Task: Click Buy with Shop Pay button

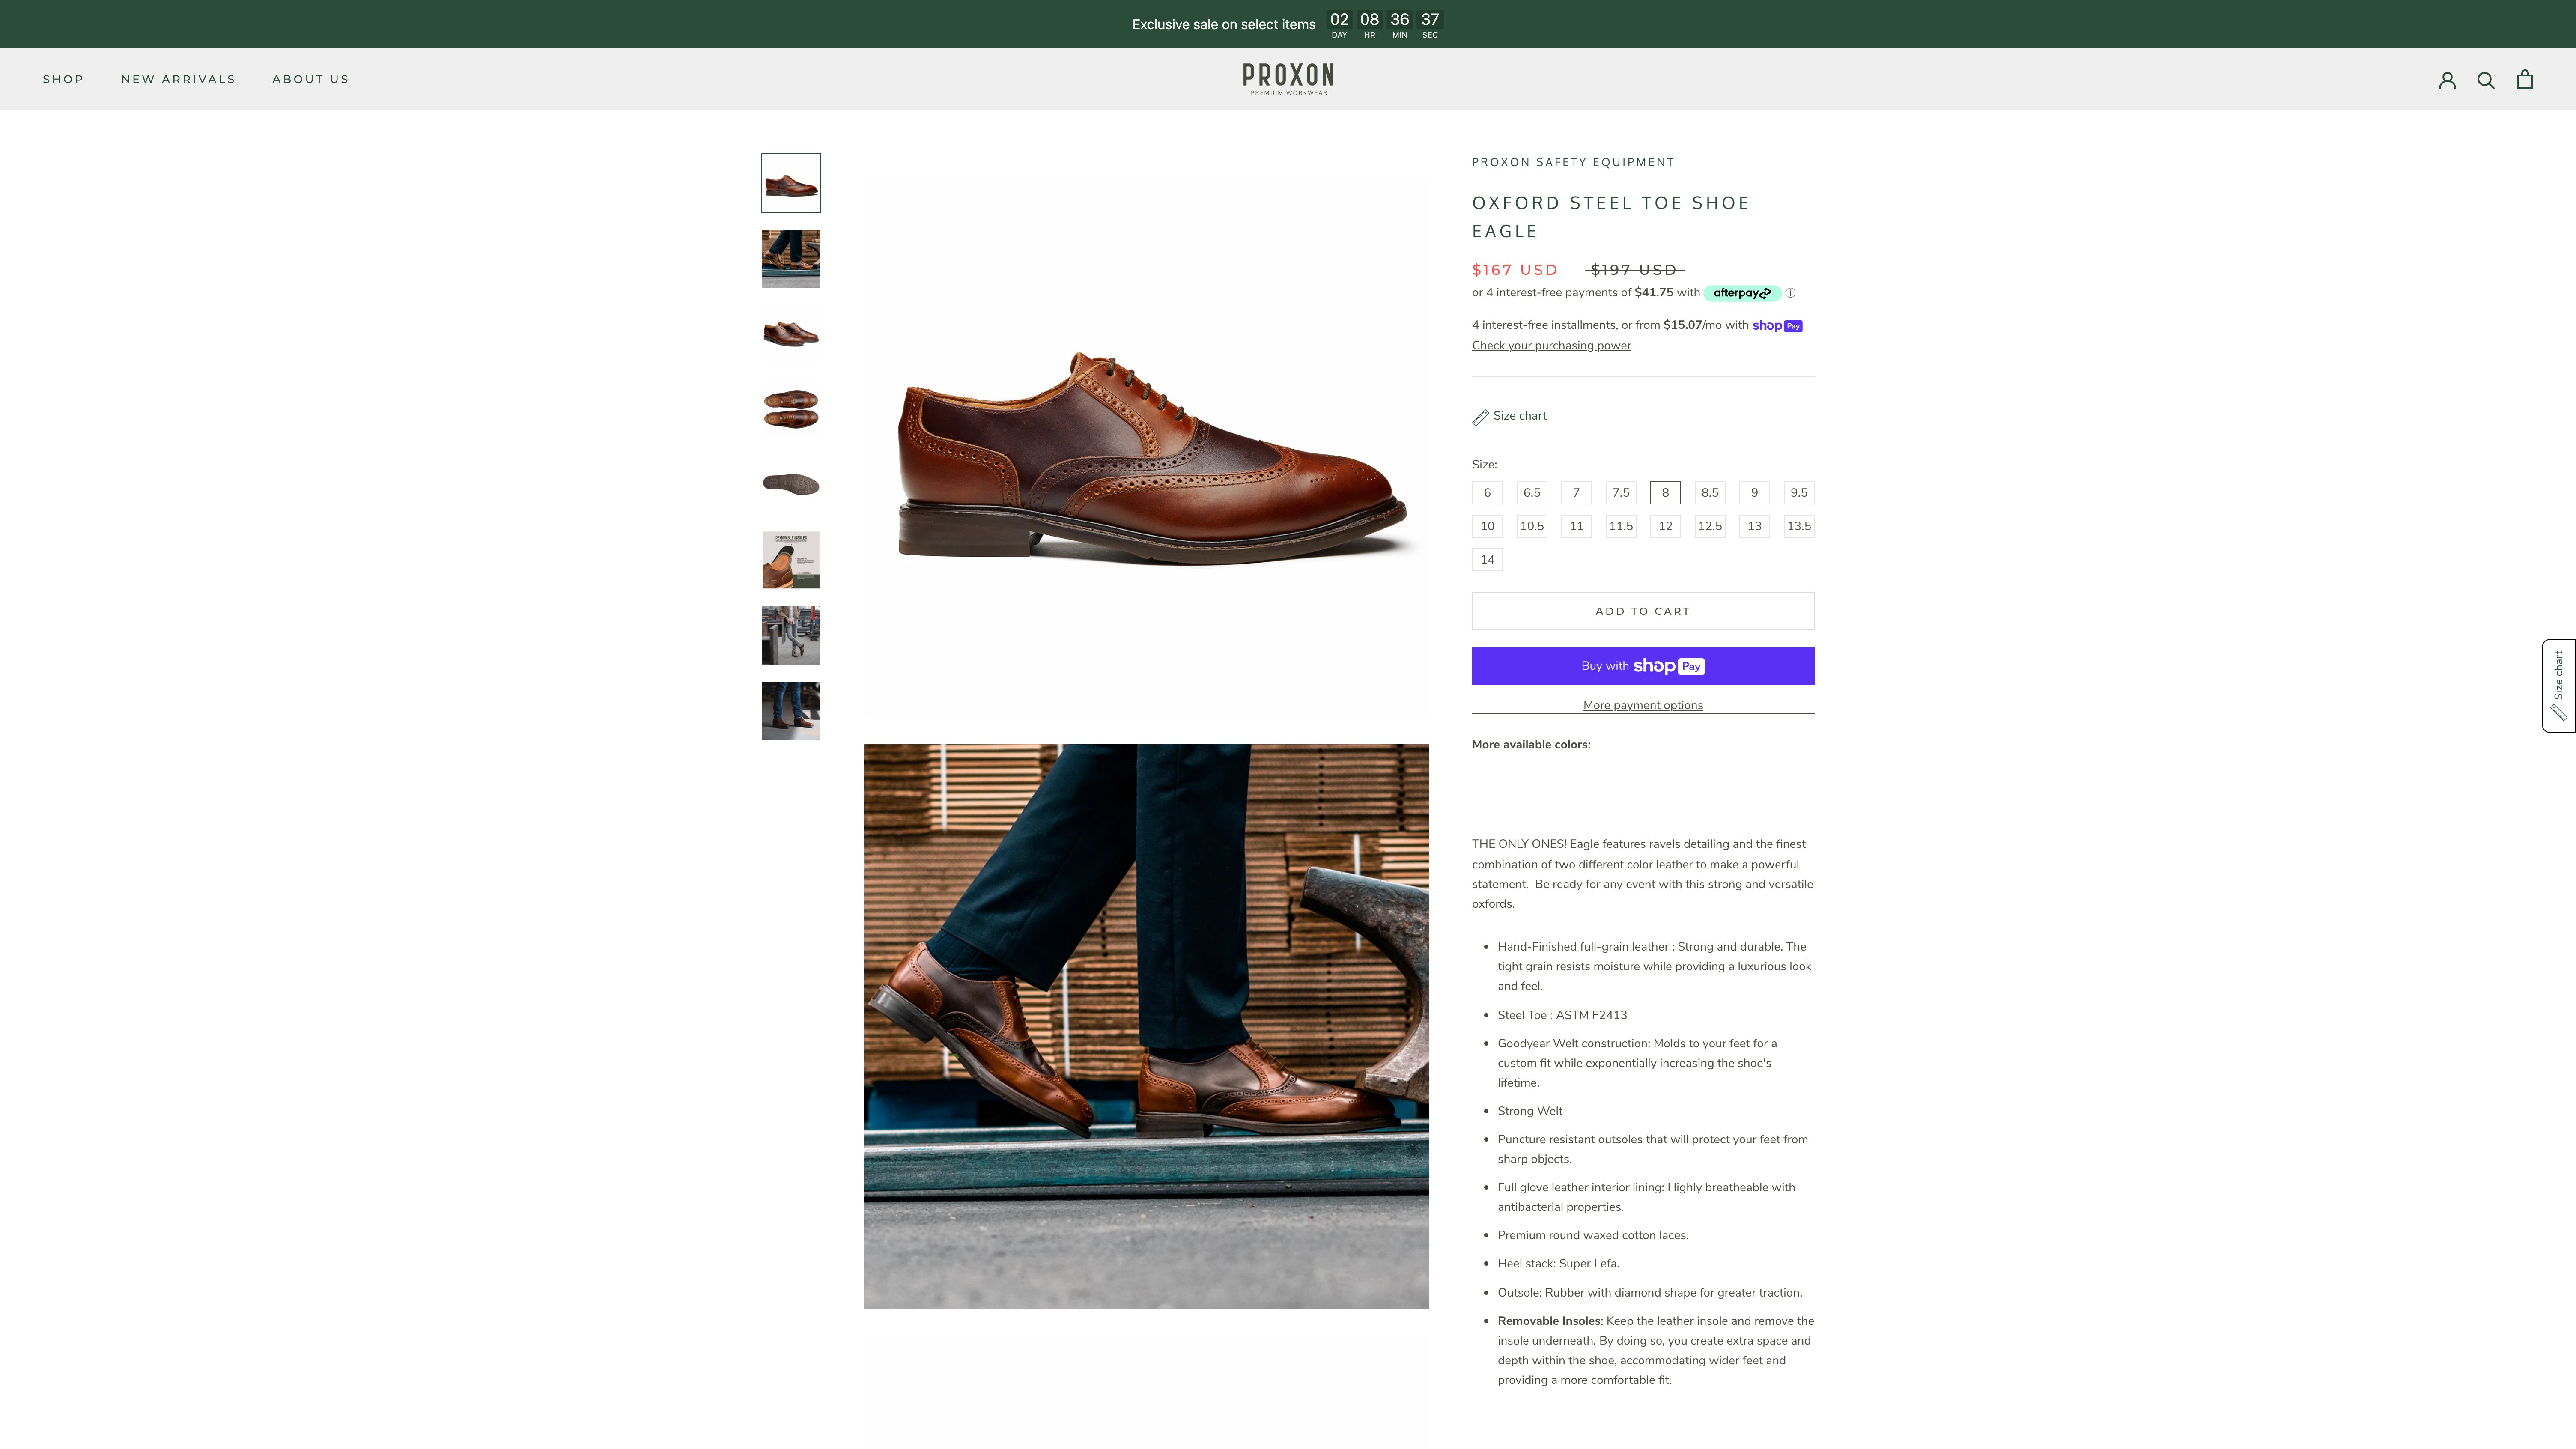Action: (x=1642, y=666)
